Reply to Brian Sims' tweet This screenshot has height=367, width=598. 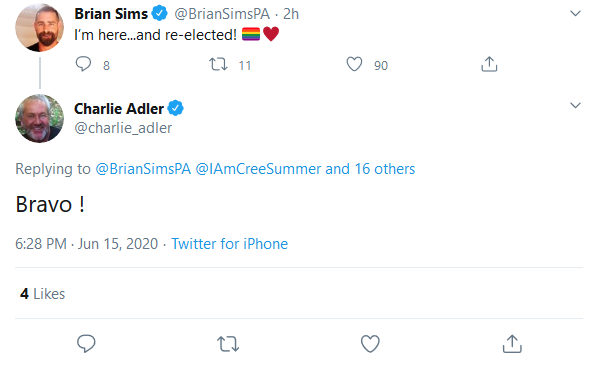pos(83,64)
